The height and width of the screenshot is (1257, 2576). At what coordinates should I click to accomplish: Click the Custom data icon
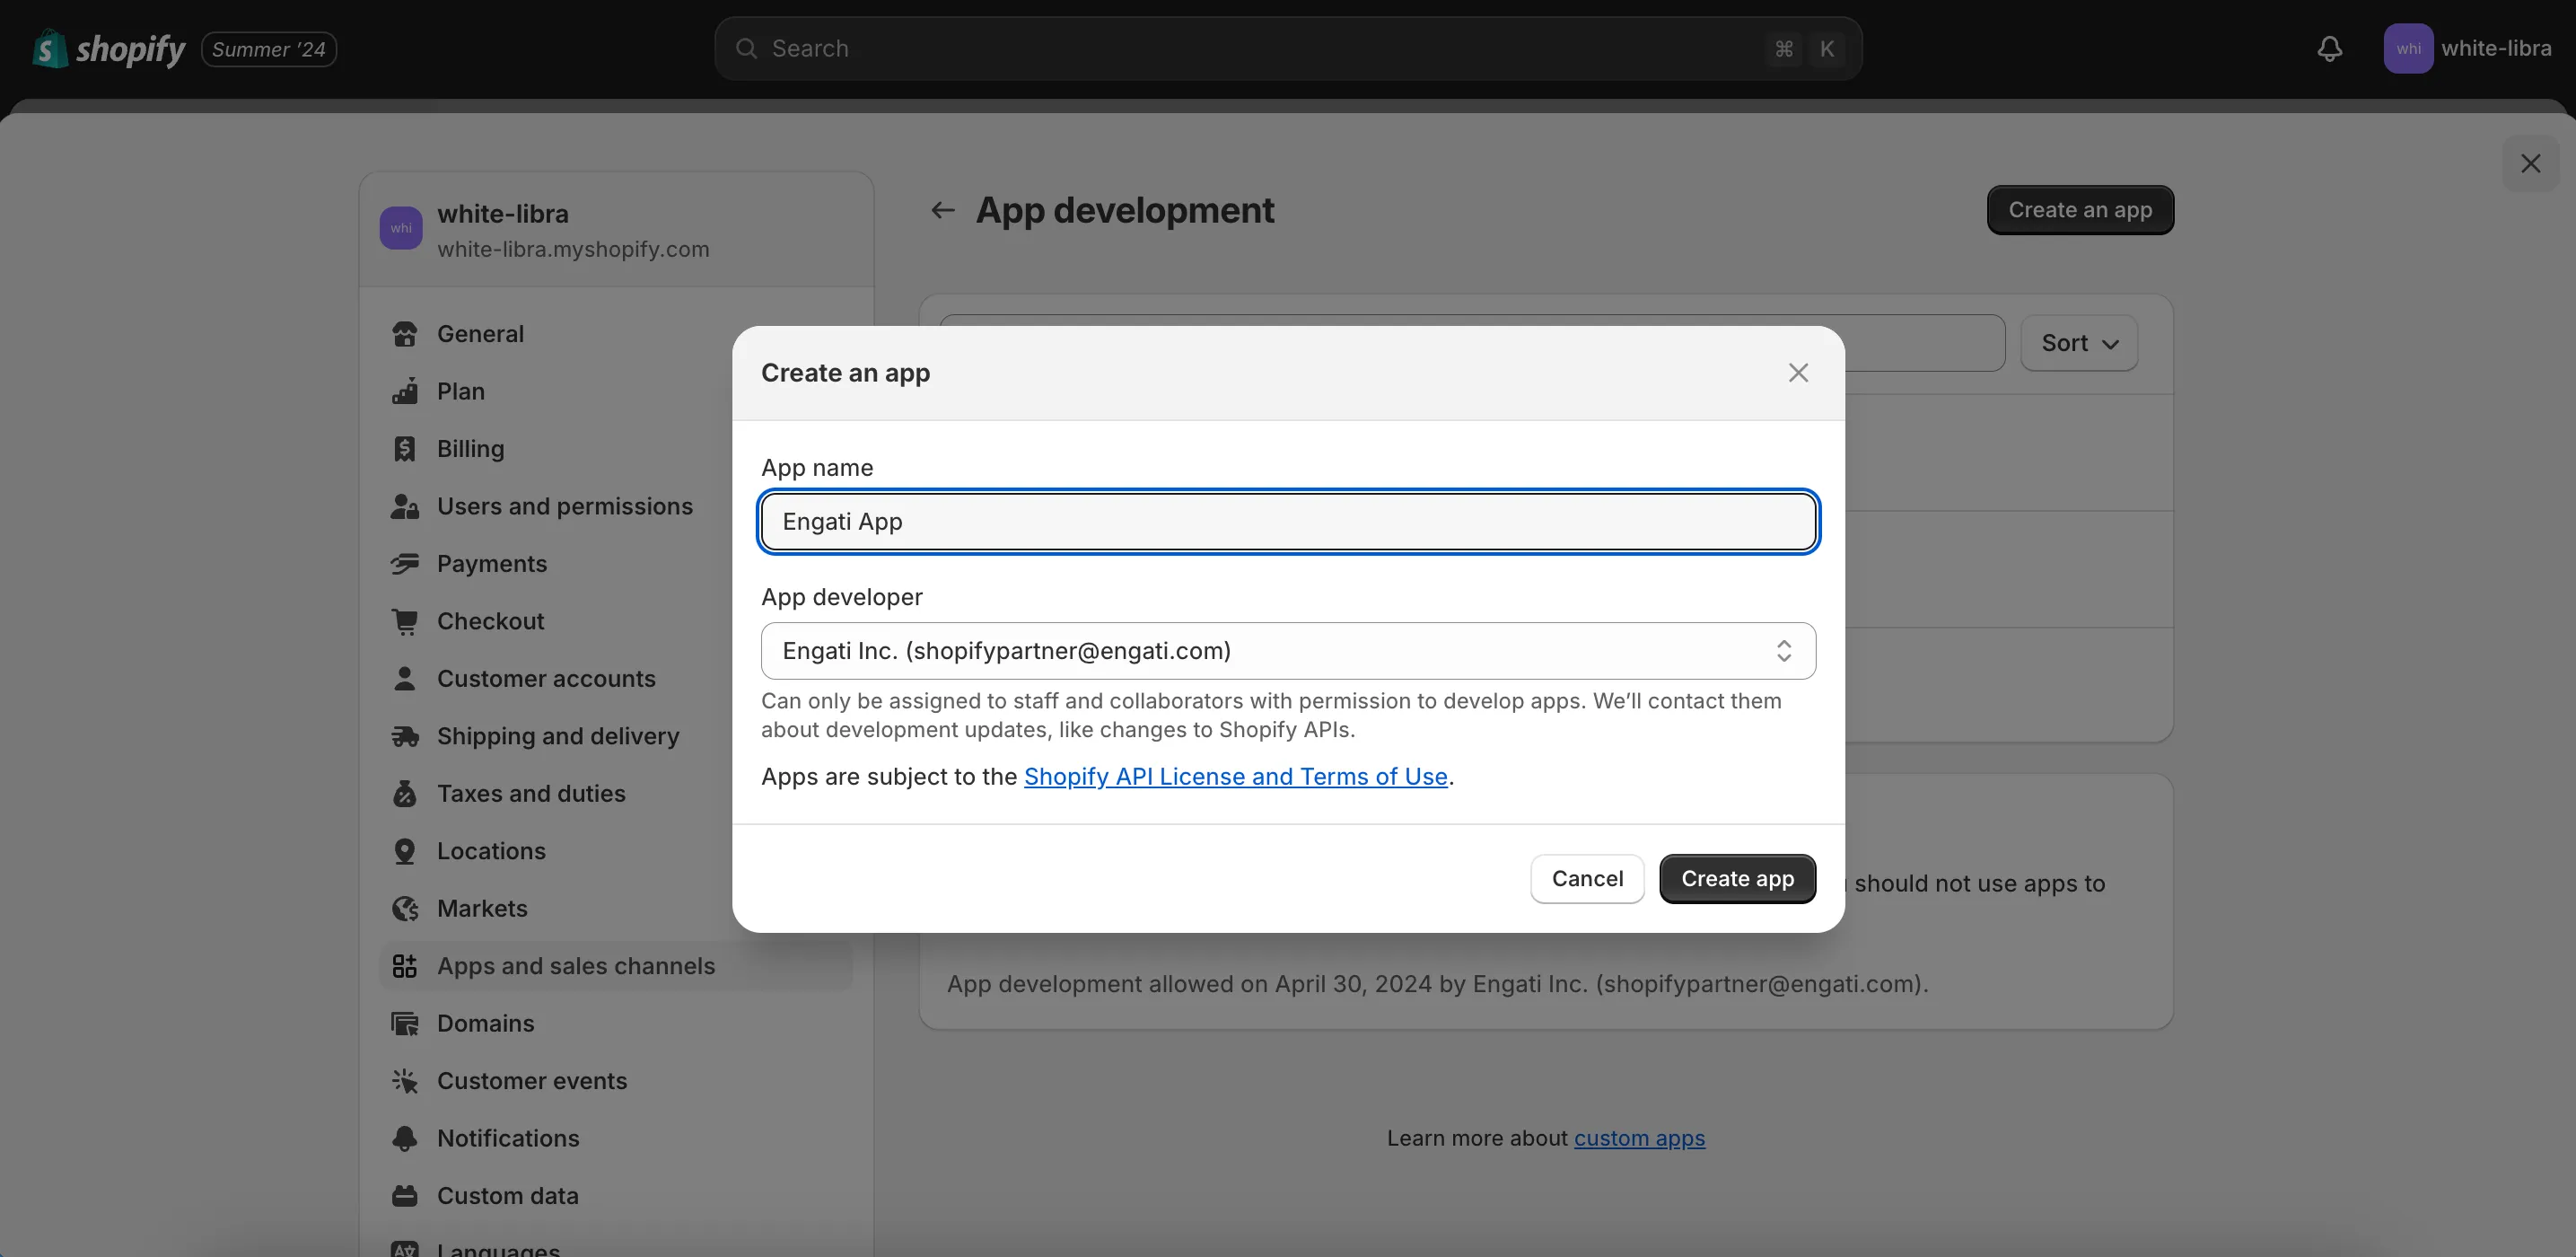[x=404, y=1196]
